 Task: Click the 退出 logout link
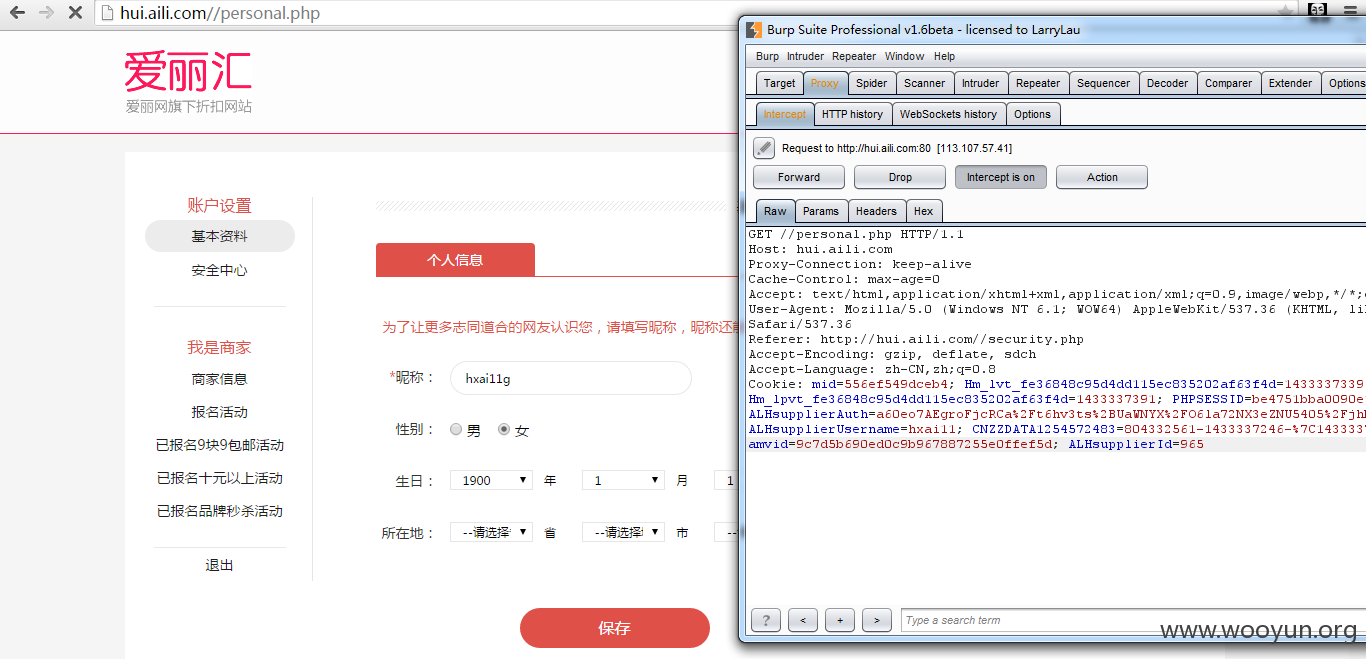(x=220, y=565)
